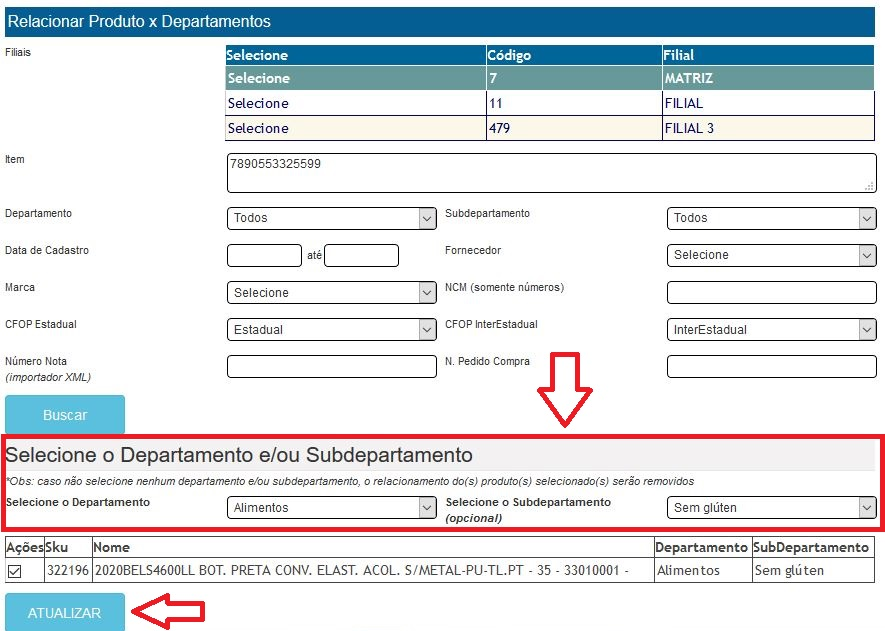
Task: Click the SubDepartamento column header
Action: (813, 547)
